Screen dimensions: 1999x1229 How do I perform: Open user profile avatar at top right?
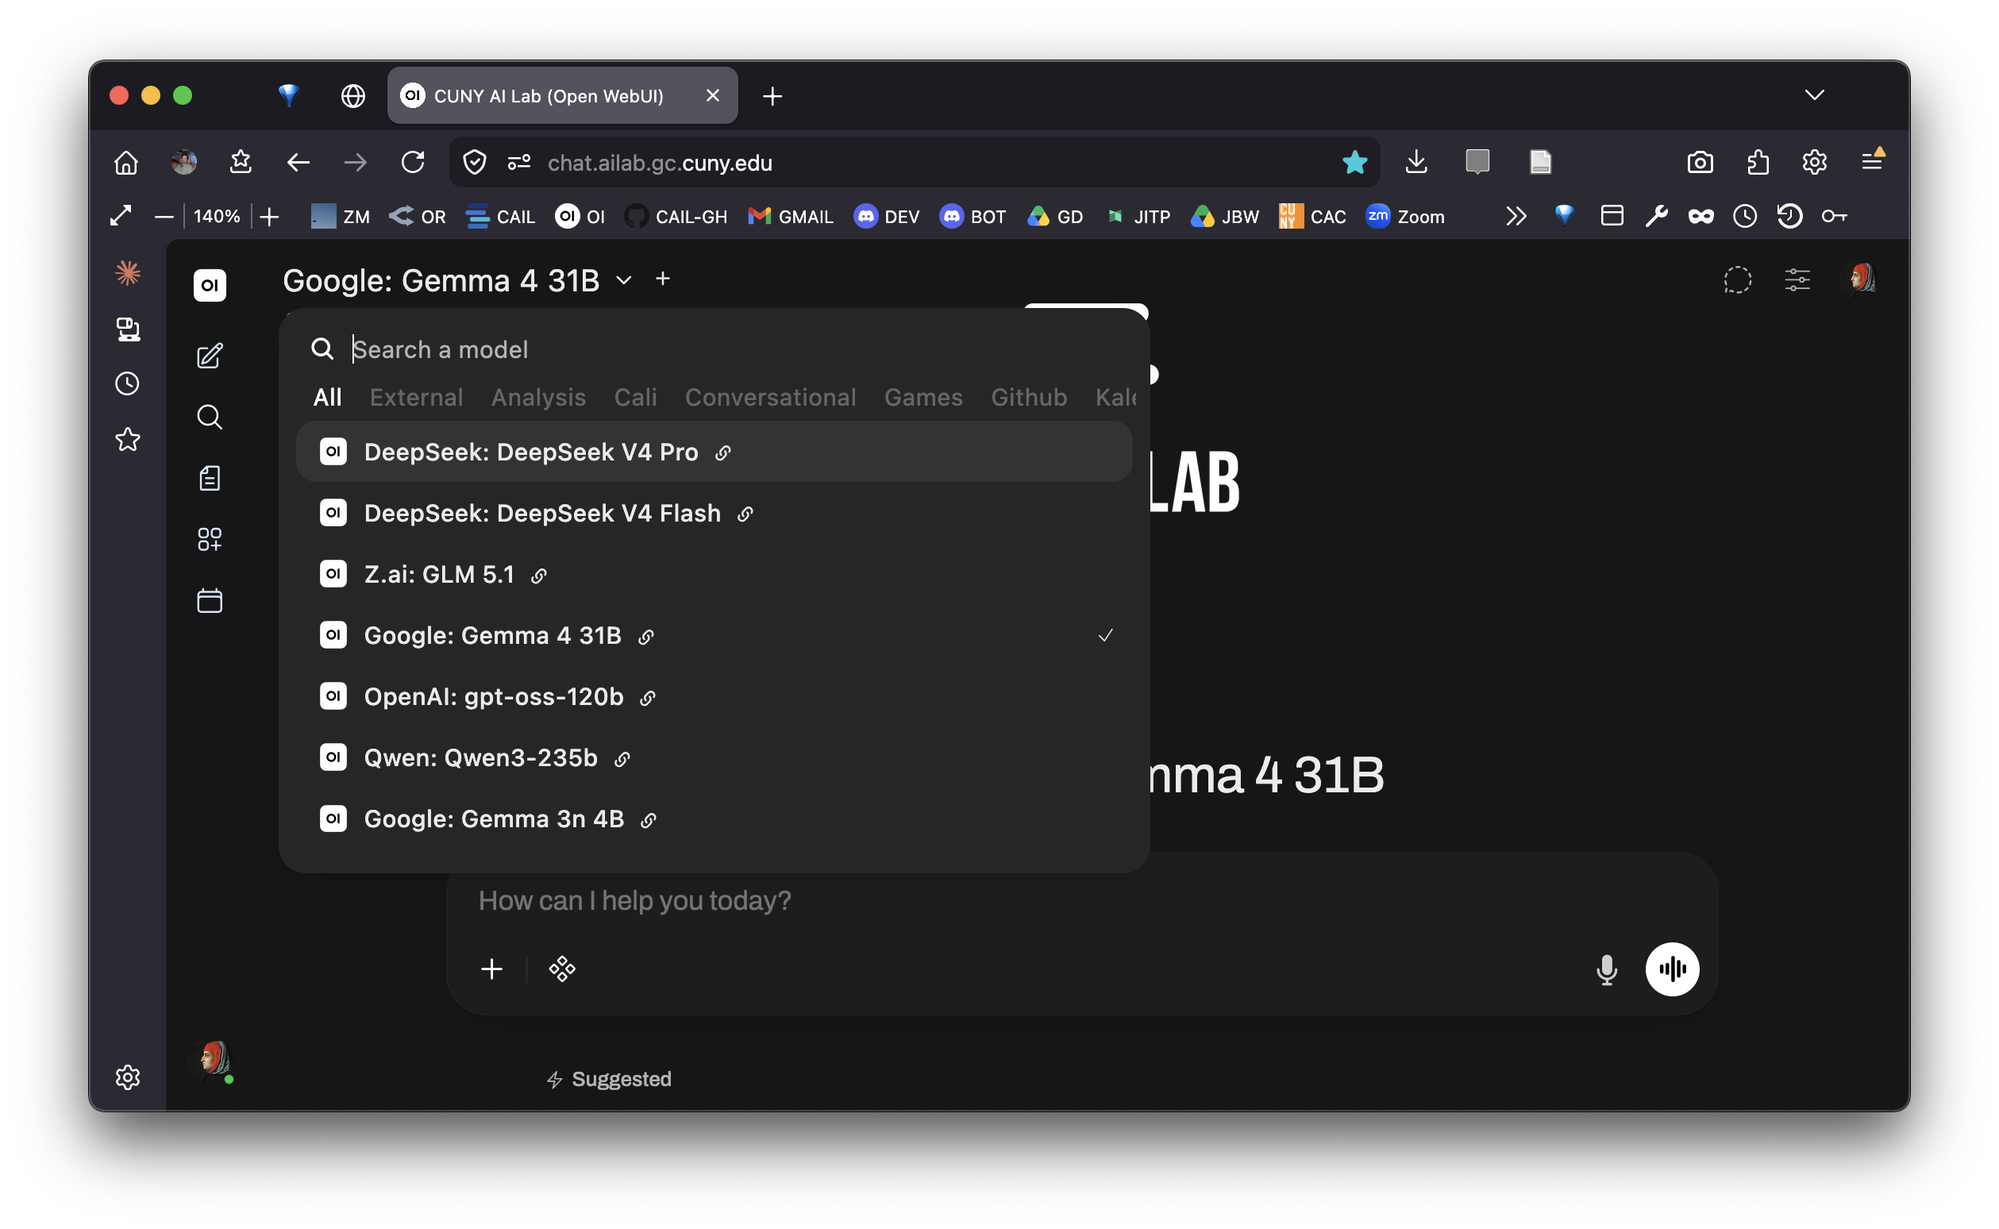pyautogui.click(x=1860, y=279)
